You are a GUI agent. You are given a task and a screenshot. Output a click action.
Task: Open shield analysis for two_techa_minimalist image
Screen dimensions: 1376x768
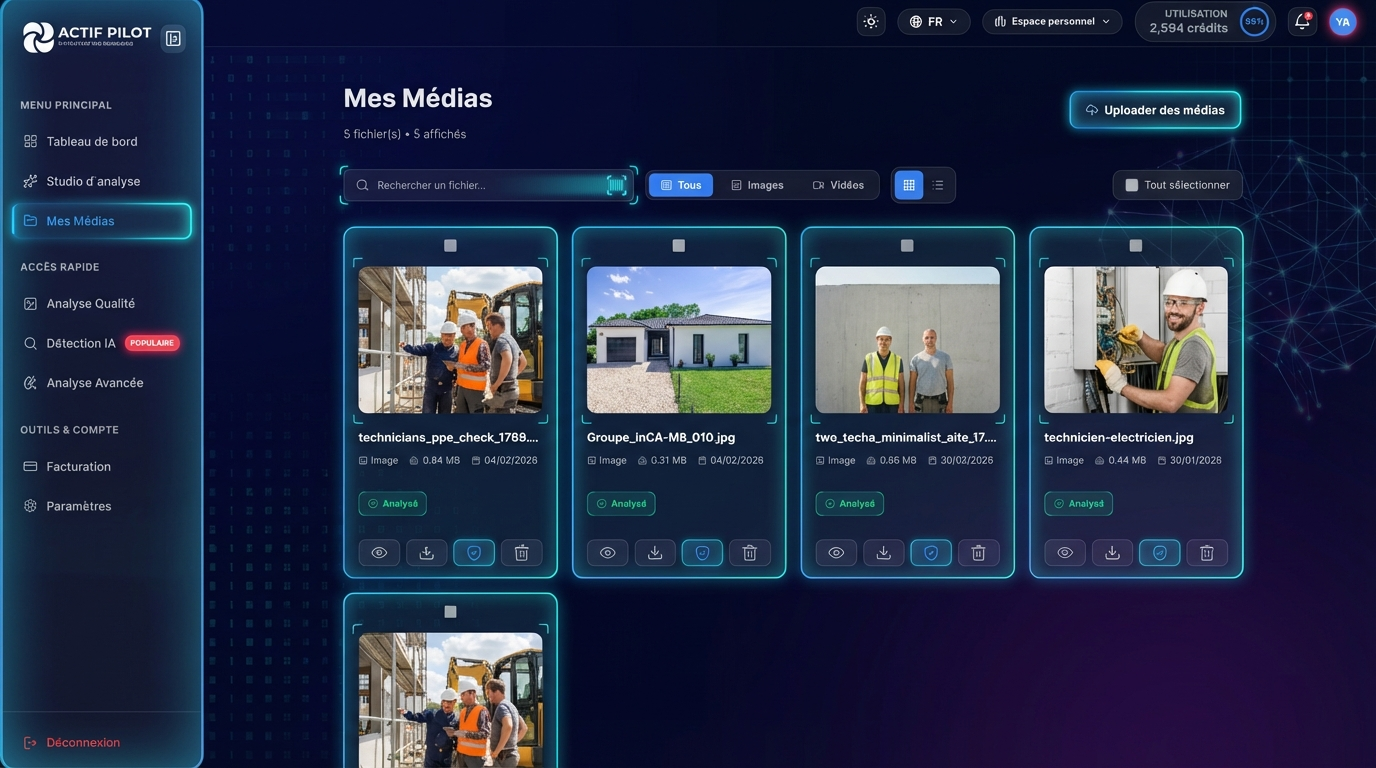click(931, 553)
